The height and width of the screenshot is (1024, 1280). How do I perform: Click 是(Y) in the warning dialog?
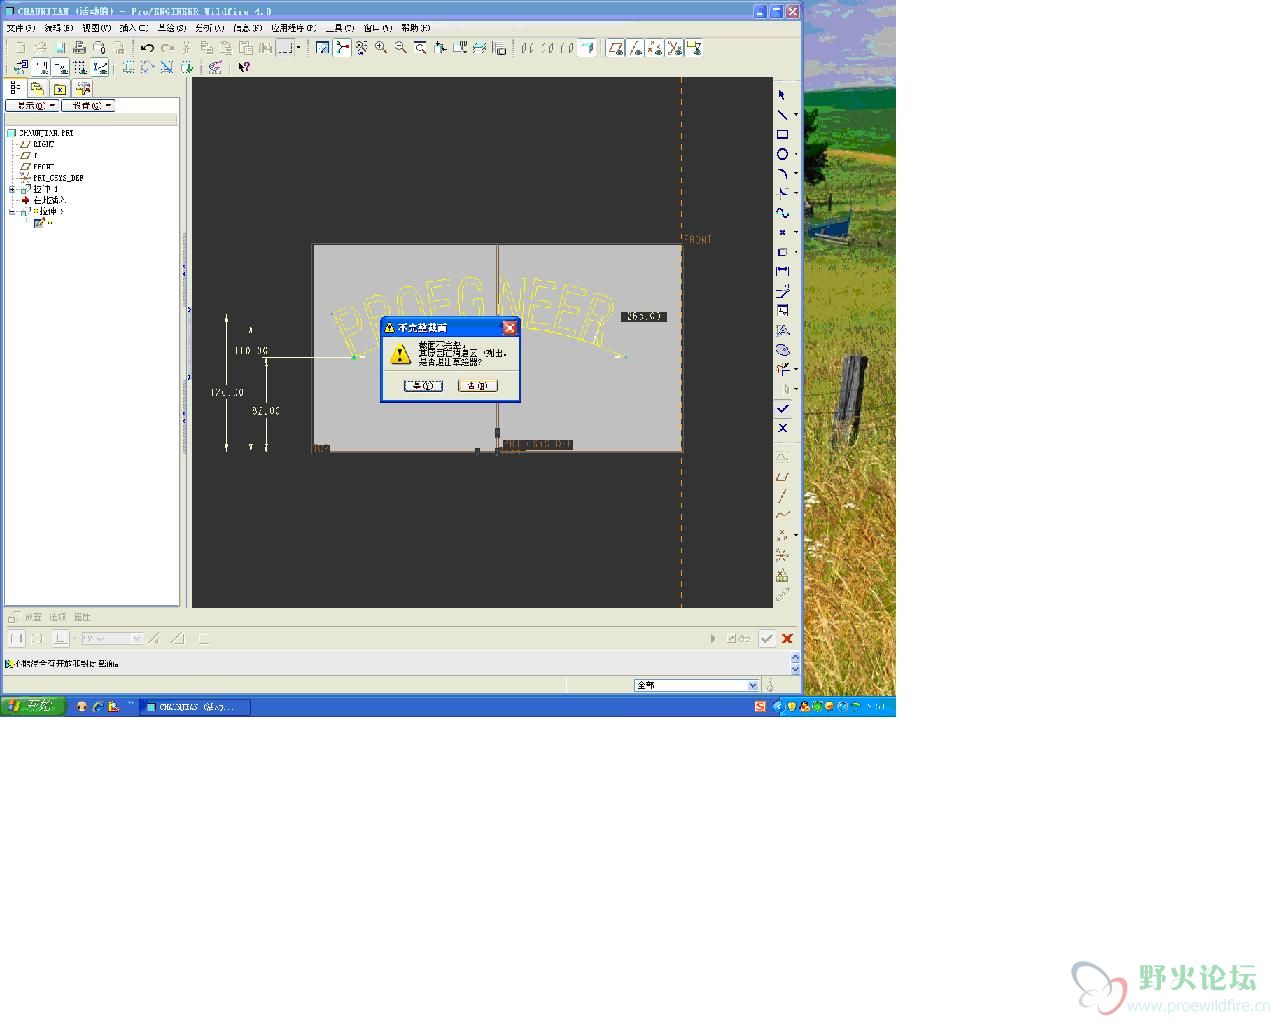click(423, 385)
